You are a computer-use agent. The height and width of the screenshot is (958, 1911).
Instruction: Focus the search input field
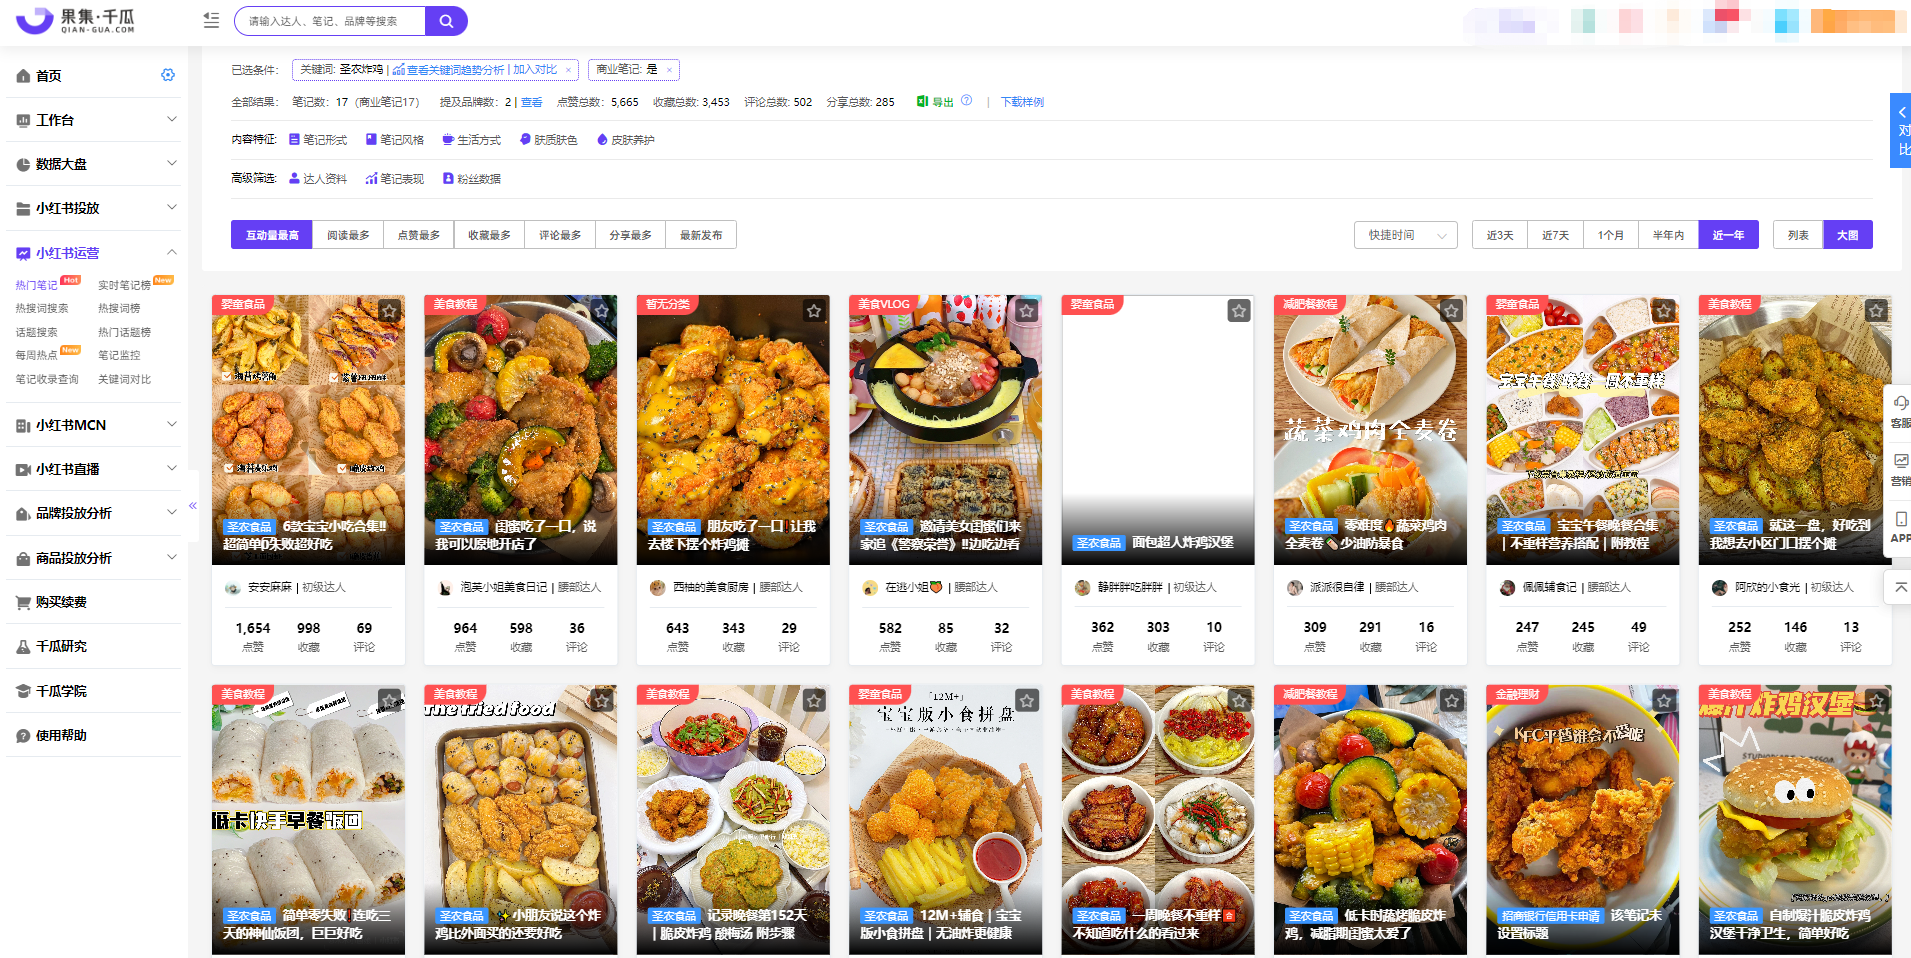331,21
